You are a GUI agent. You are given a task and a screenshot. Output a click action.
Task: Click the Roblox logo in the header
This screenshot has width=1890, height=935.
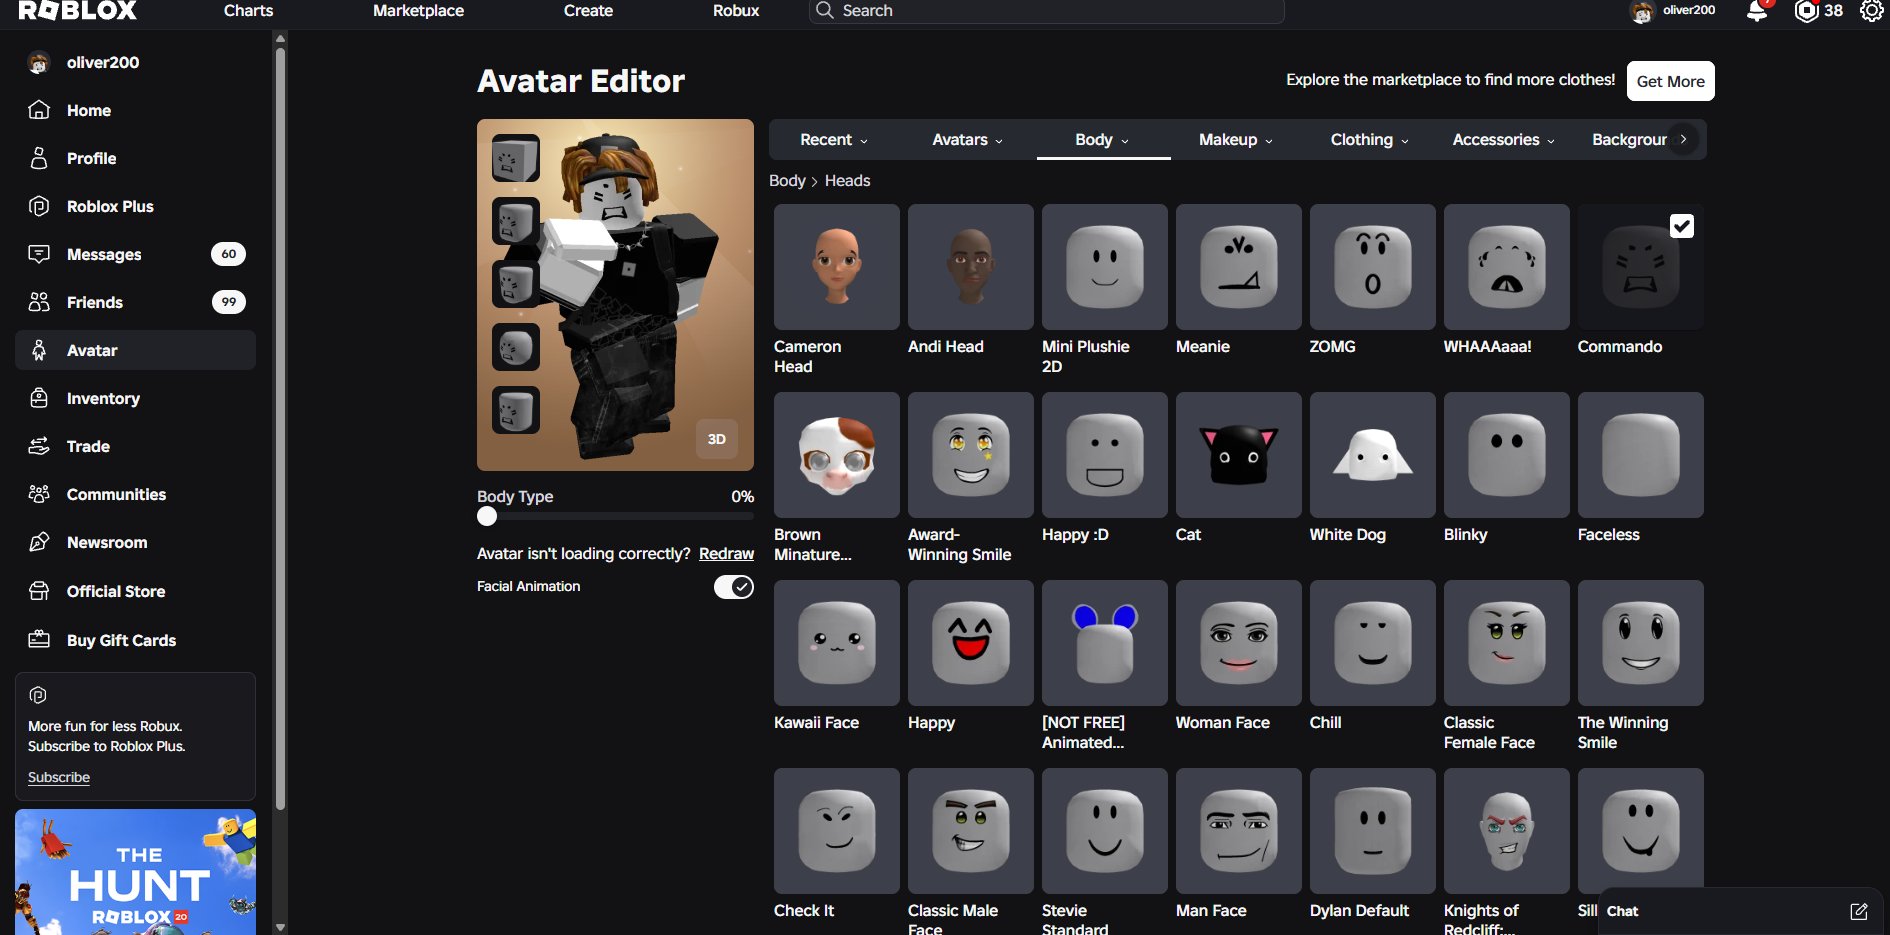tap(78, 11)
